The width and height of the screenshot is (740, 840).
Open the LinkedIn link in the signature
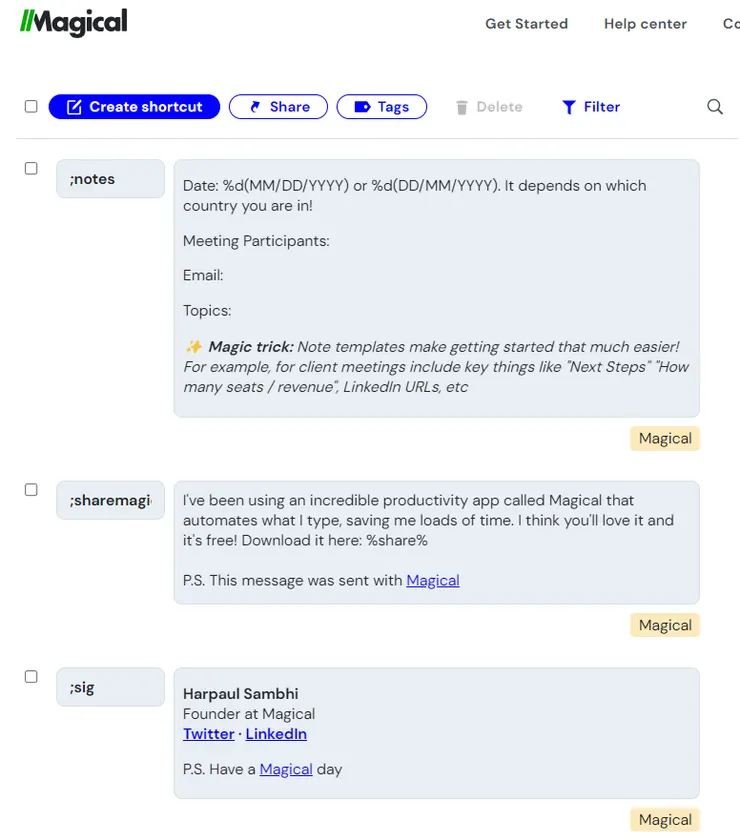click(x=276, y=734)
